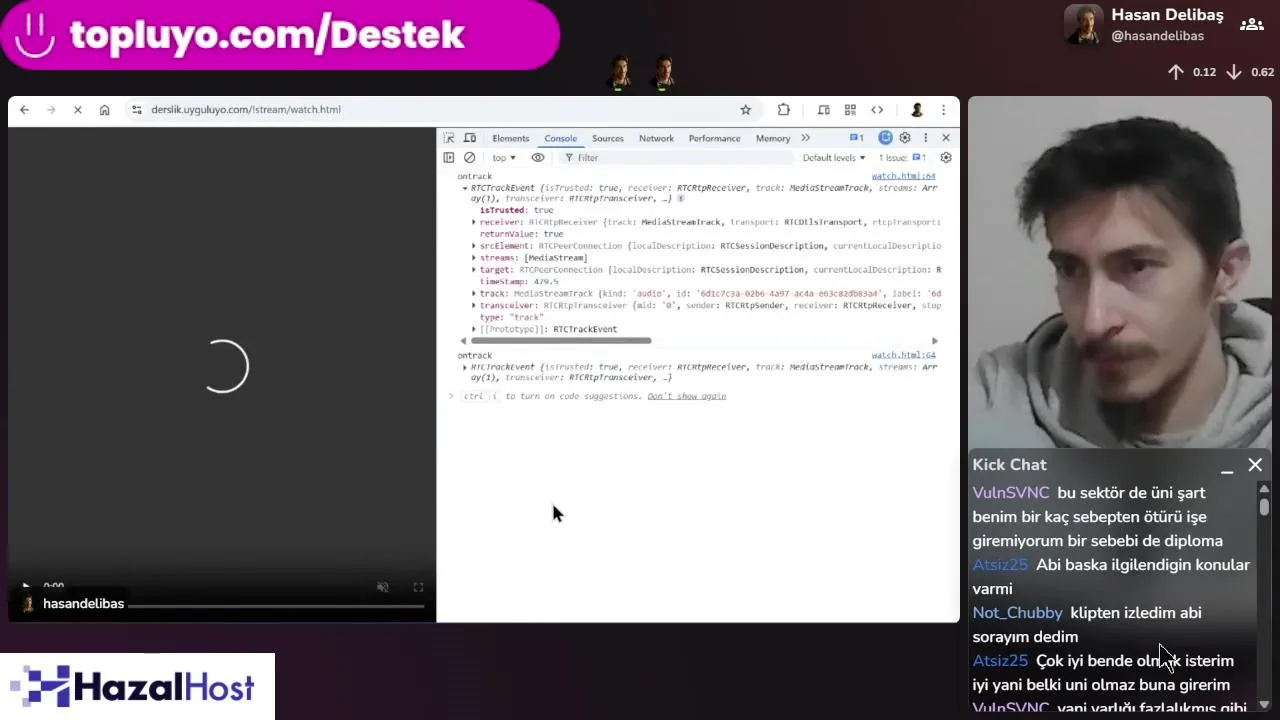Open the Sources tab
The width and height of the screenshot is (1280, 720).
607,139
